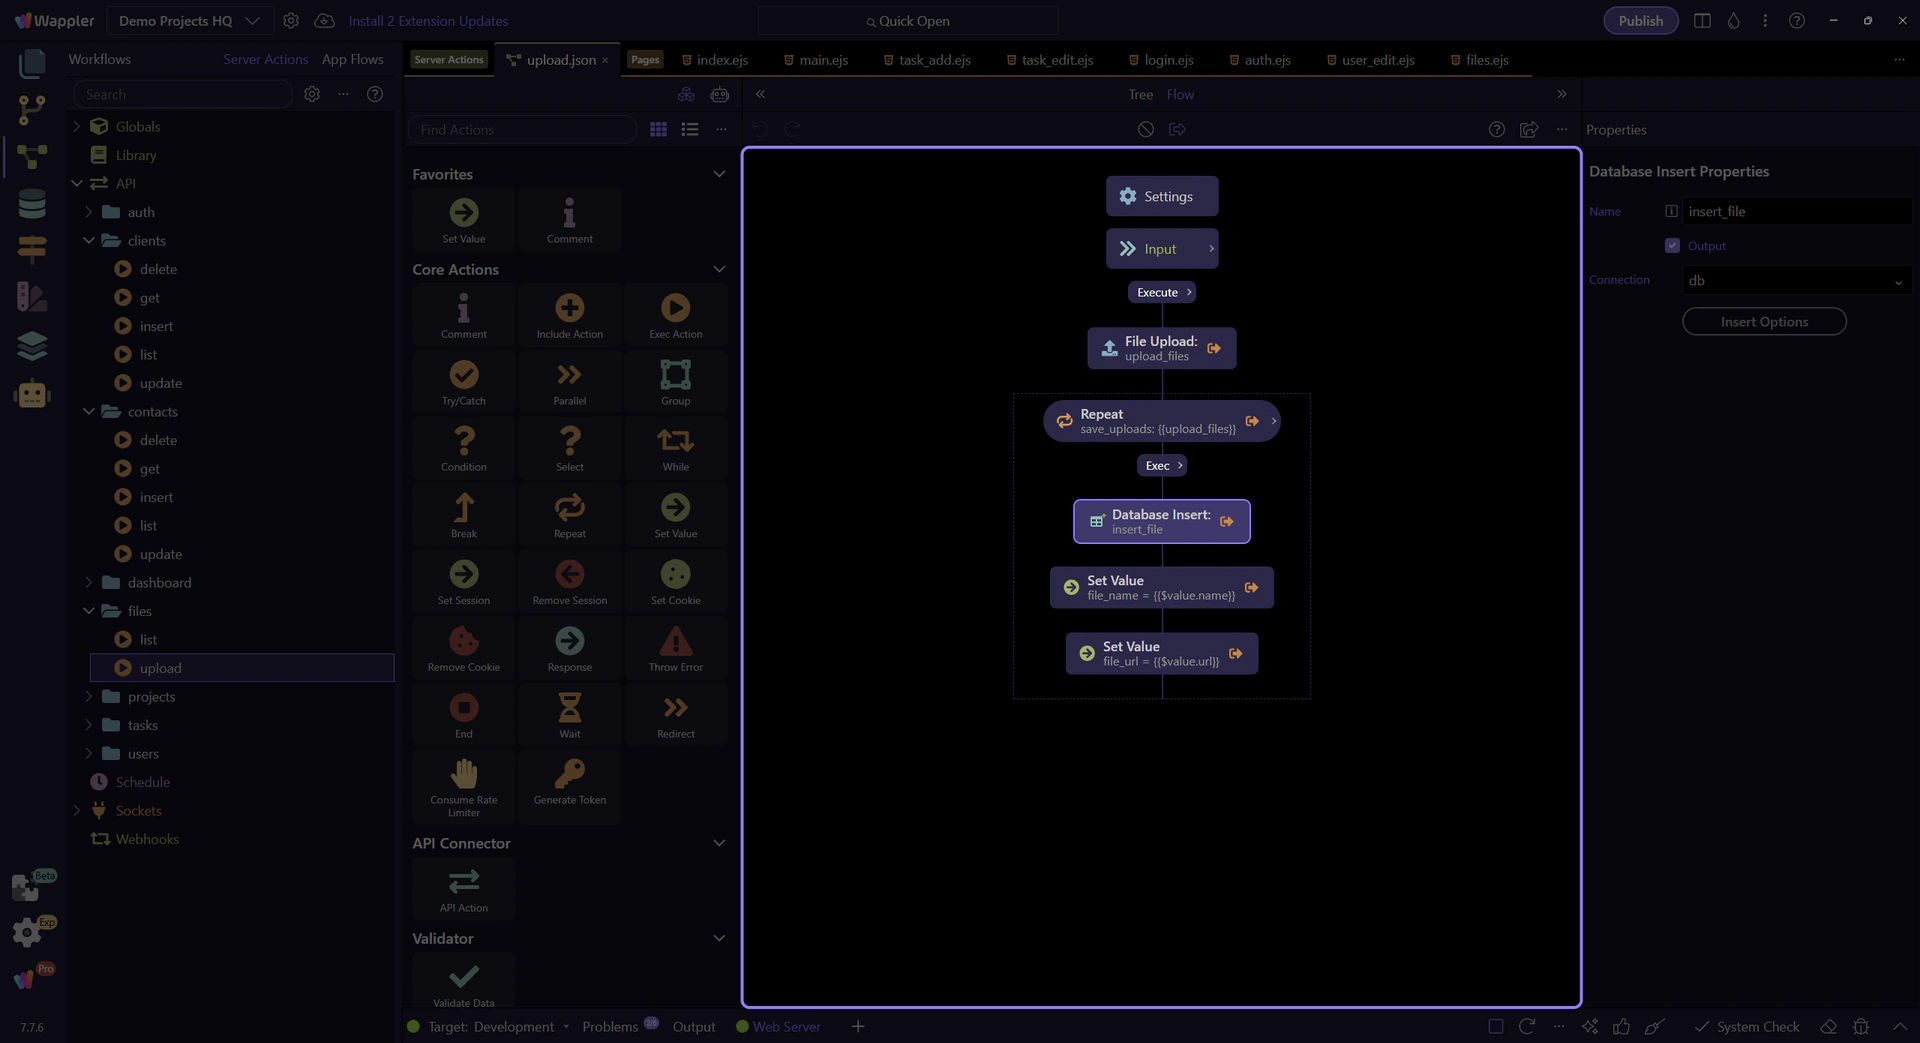Click the API Action connector icon

tap(463, 883)
